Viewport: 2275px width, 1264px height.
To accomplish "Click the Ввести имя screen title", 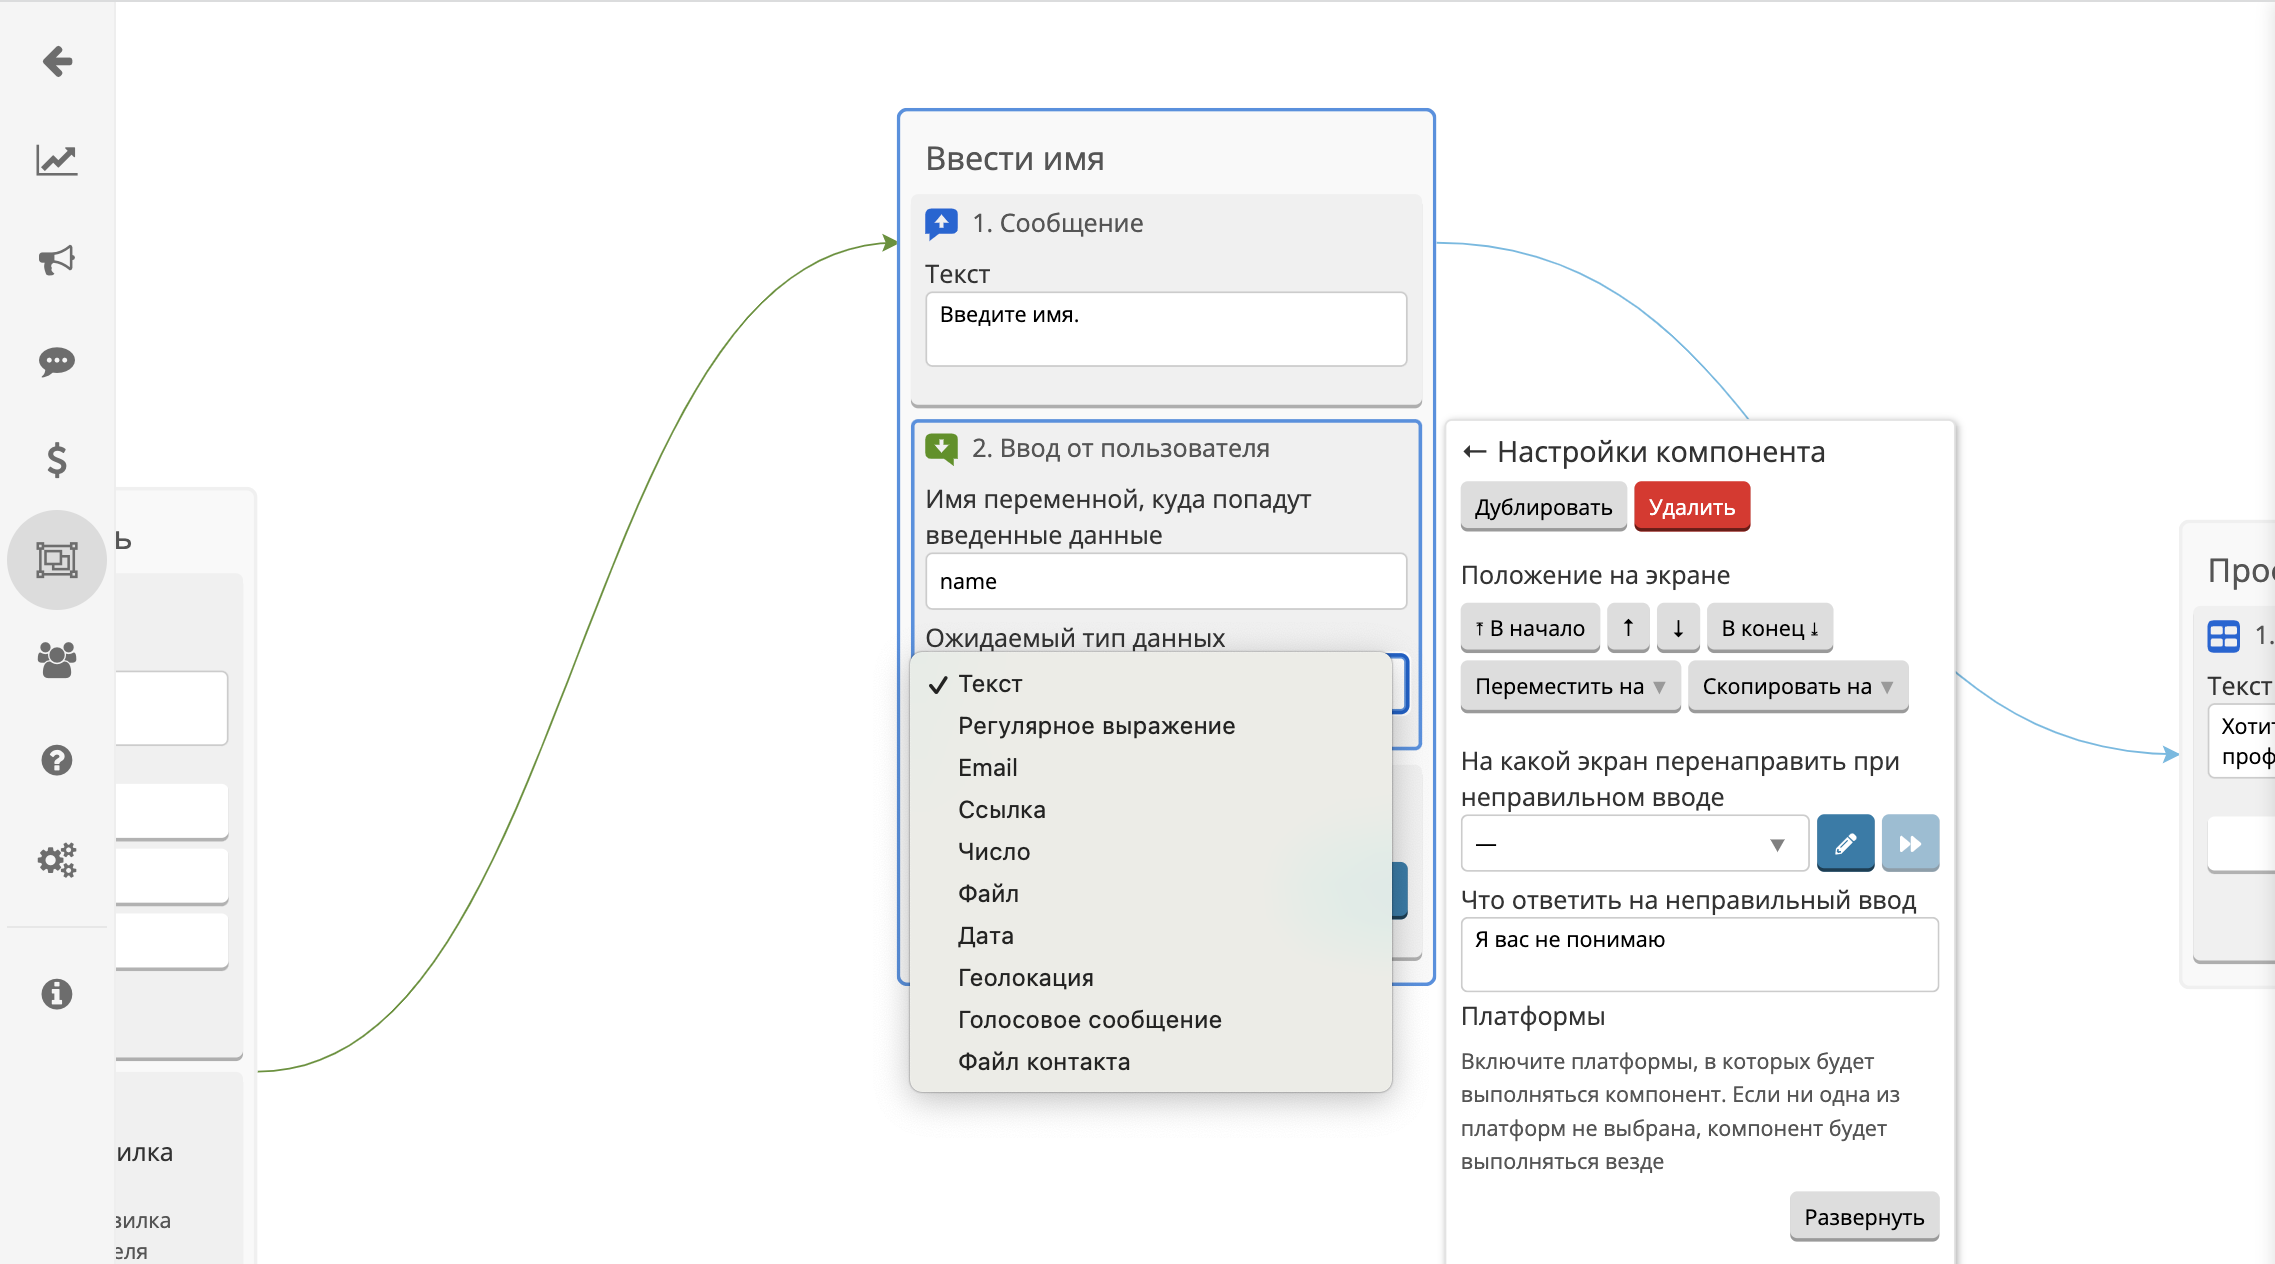I will (x=1015, y=158).
